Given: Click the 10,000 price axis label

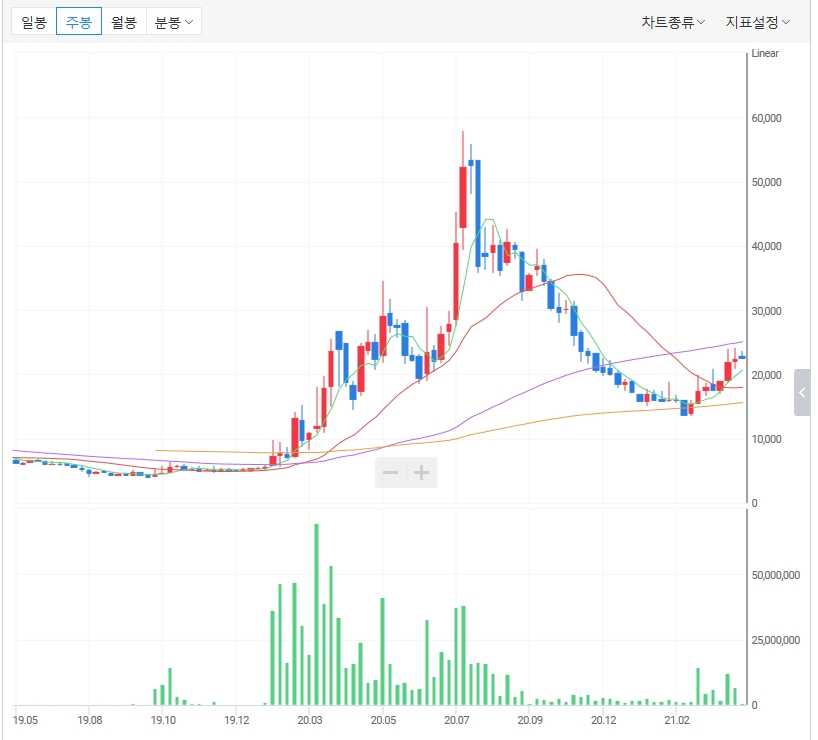Looking at the screenshot, I should [x=766, y=439].
